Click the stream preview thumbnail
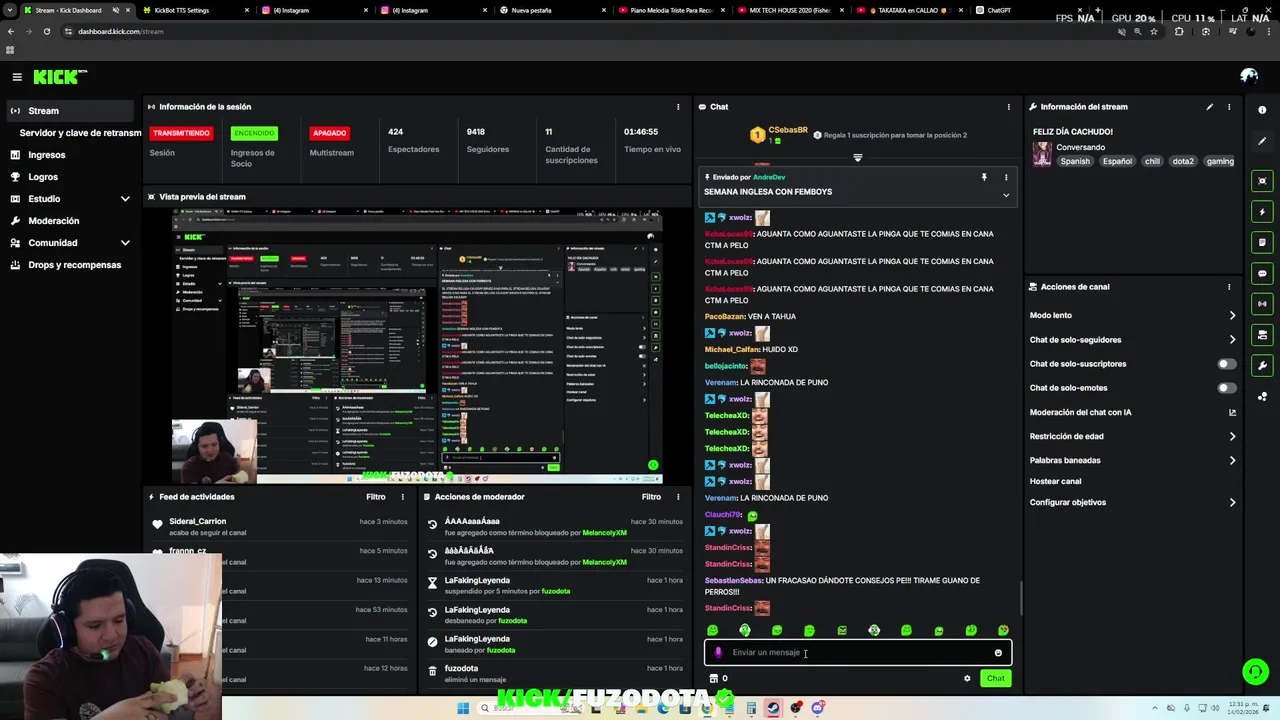 (417, 346)
